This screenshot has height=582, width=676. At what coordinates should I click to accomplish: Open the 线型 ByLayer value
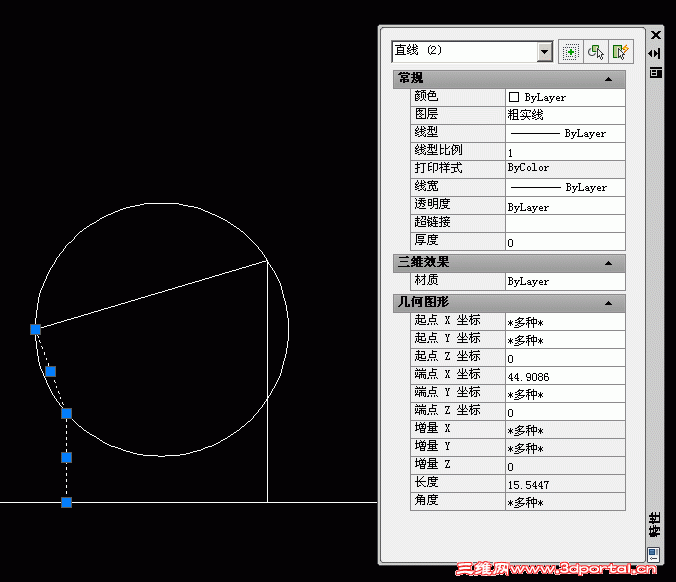click(x=565, y=133)
